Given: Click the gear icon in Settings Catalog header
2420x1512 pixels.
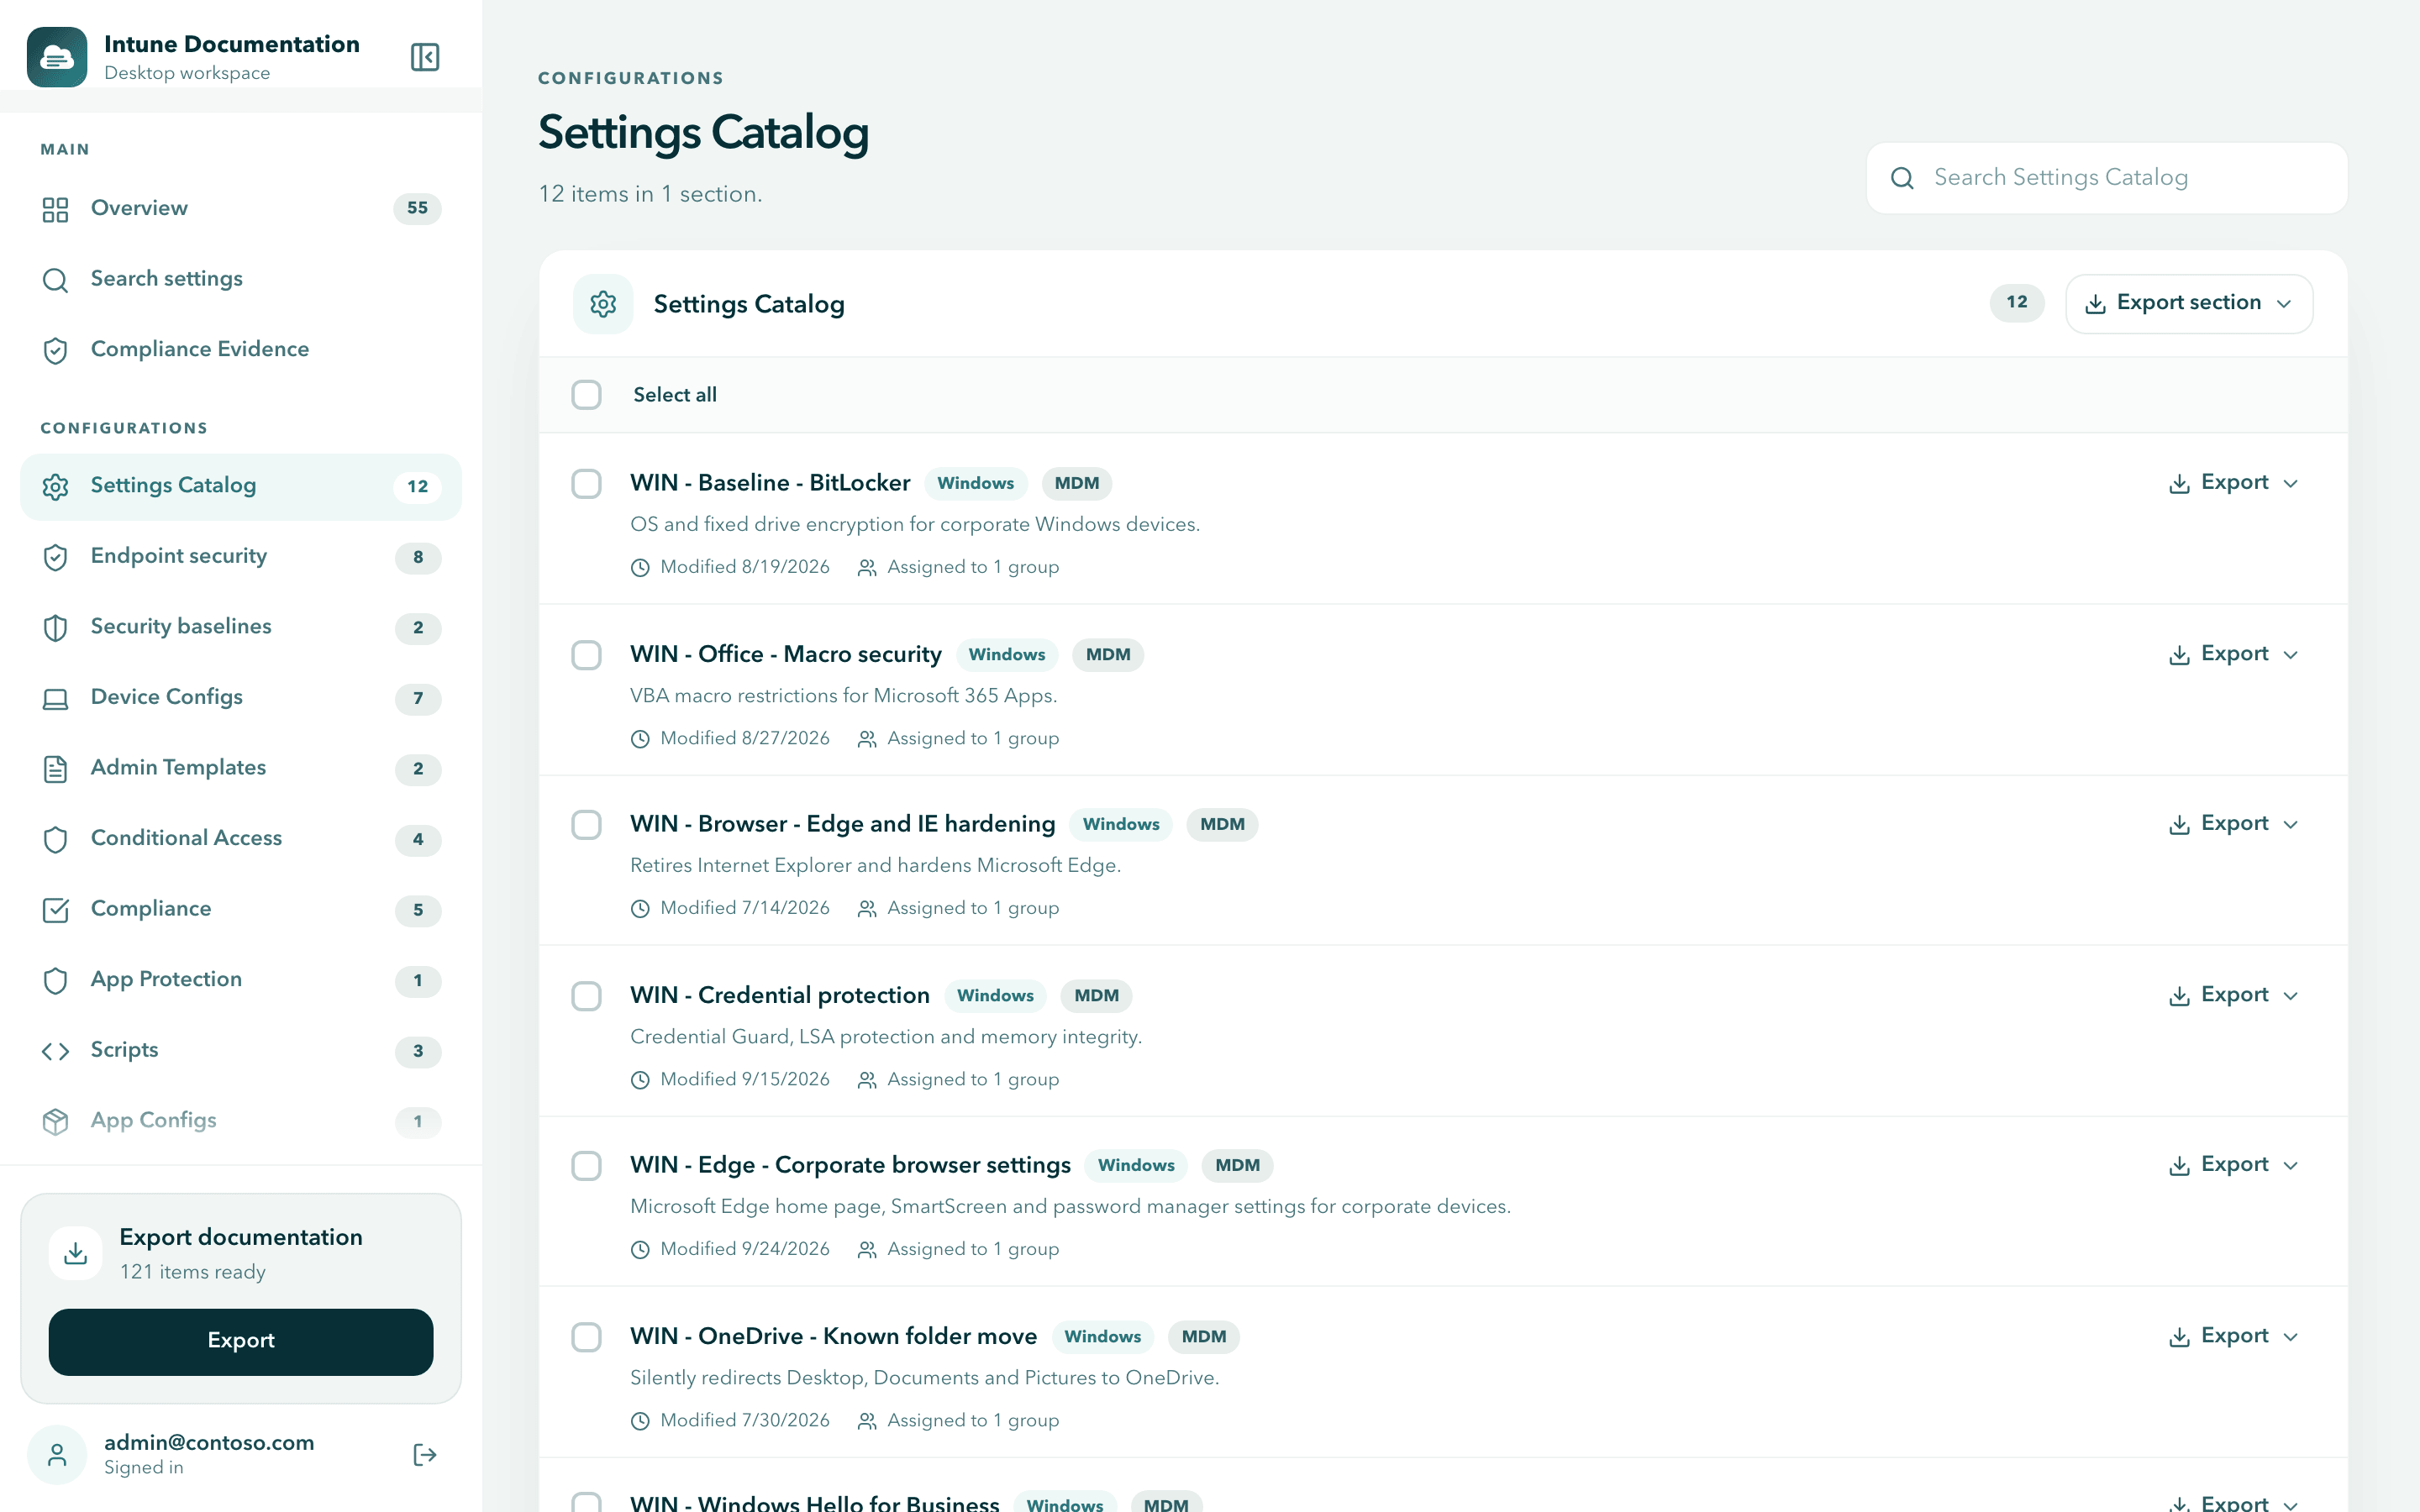Looking at the screenshot, I should tap(603, 304).
